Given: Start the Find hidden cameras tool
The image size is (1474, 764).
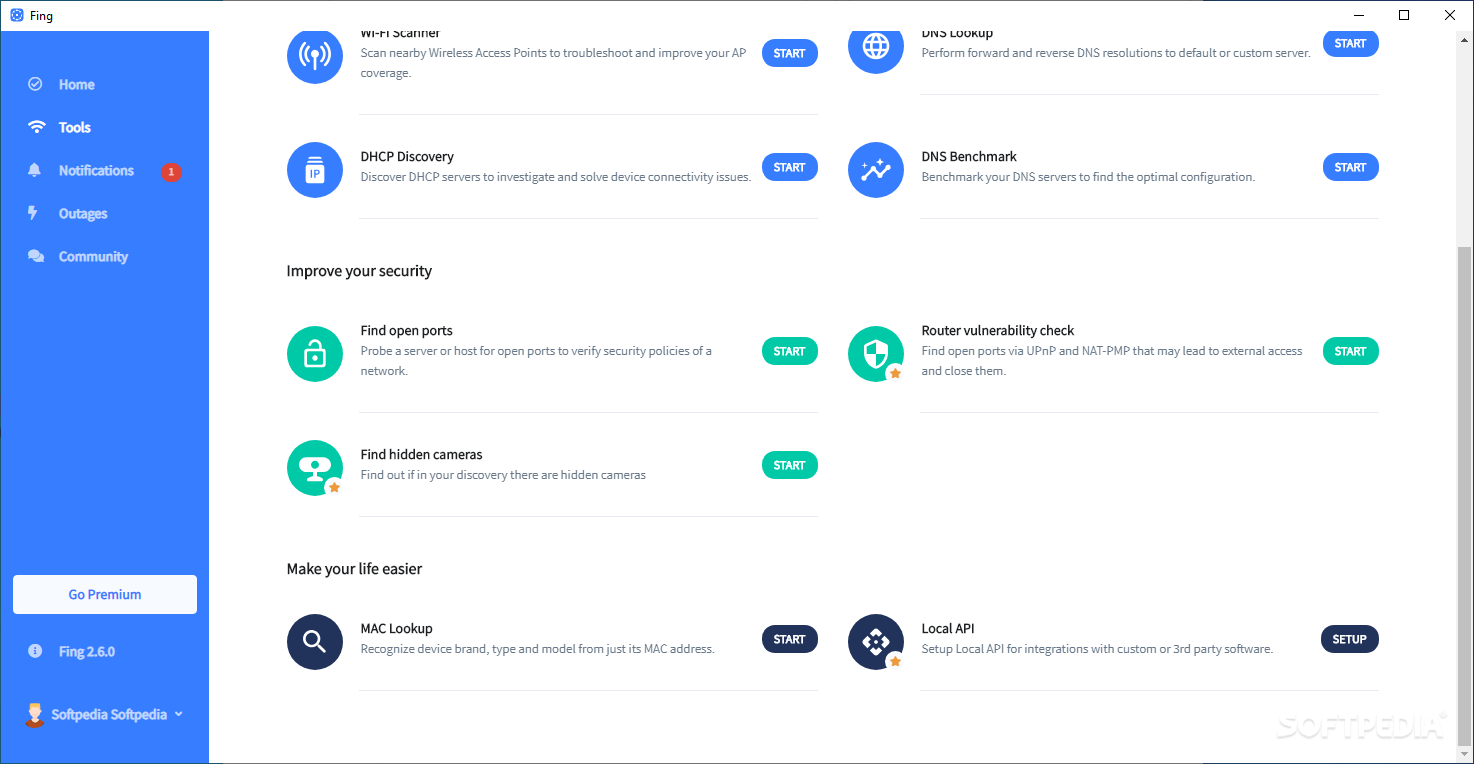Looking at the screenshot, I should pyautogui.click(x=790, y=465).
